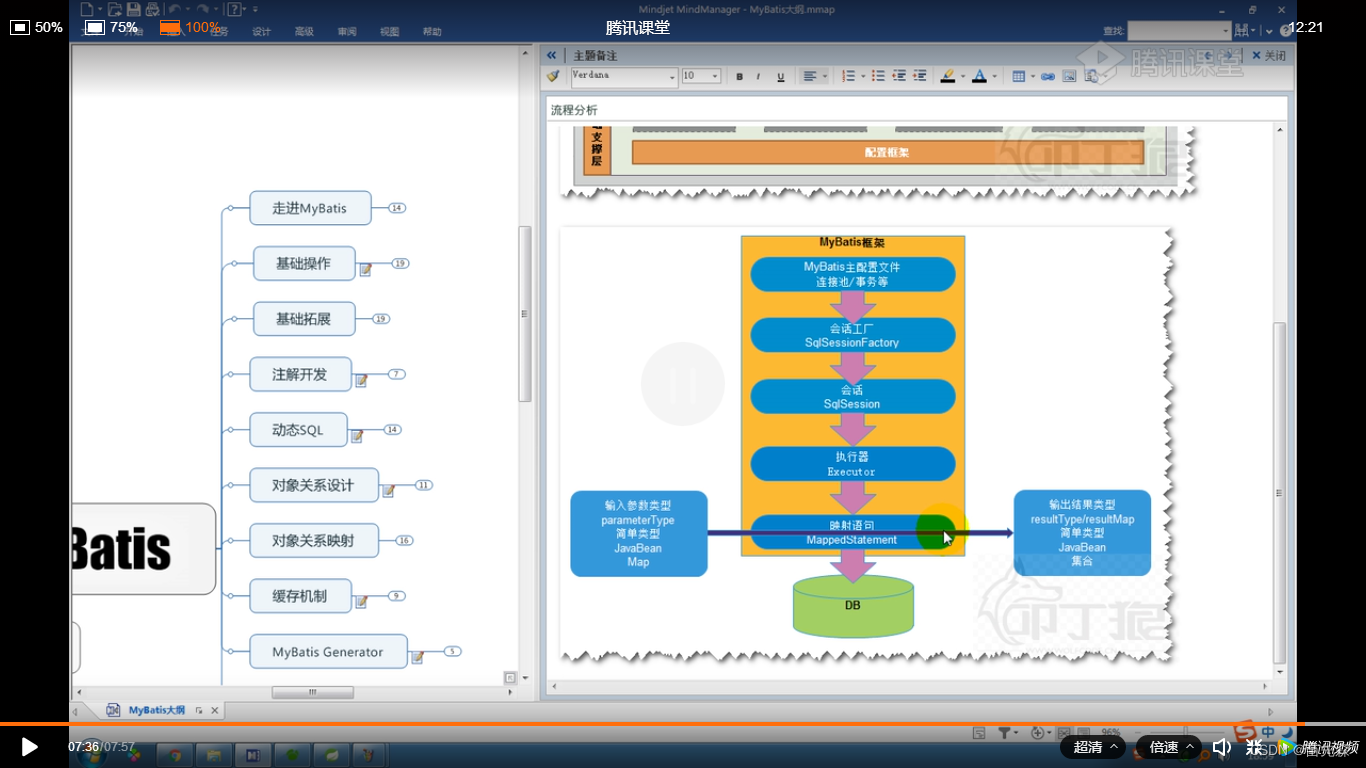Collapse the 主题备注 panel with double arrow
Viewport: 1366px width, 768px height.
[551, 56]
